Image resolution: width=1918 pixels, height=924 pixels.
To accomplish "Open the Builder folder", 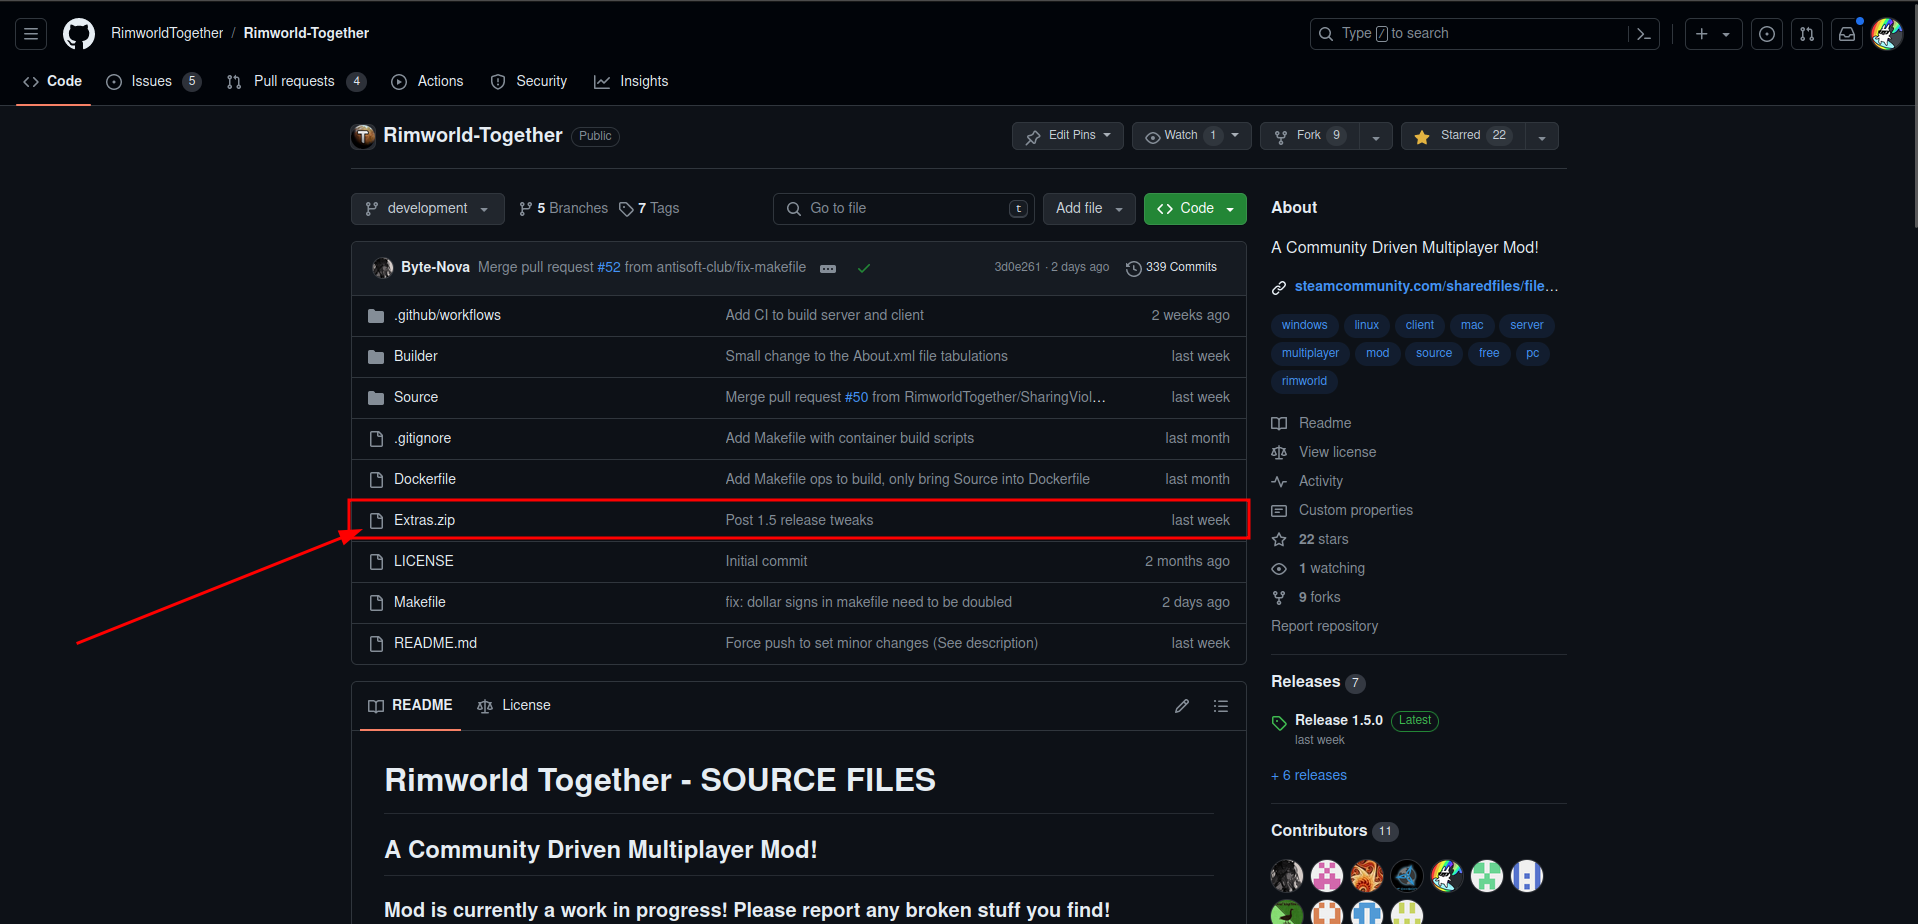I will 416,356.
